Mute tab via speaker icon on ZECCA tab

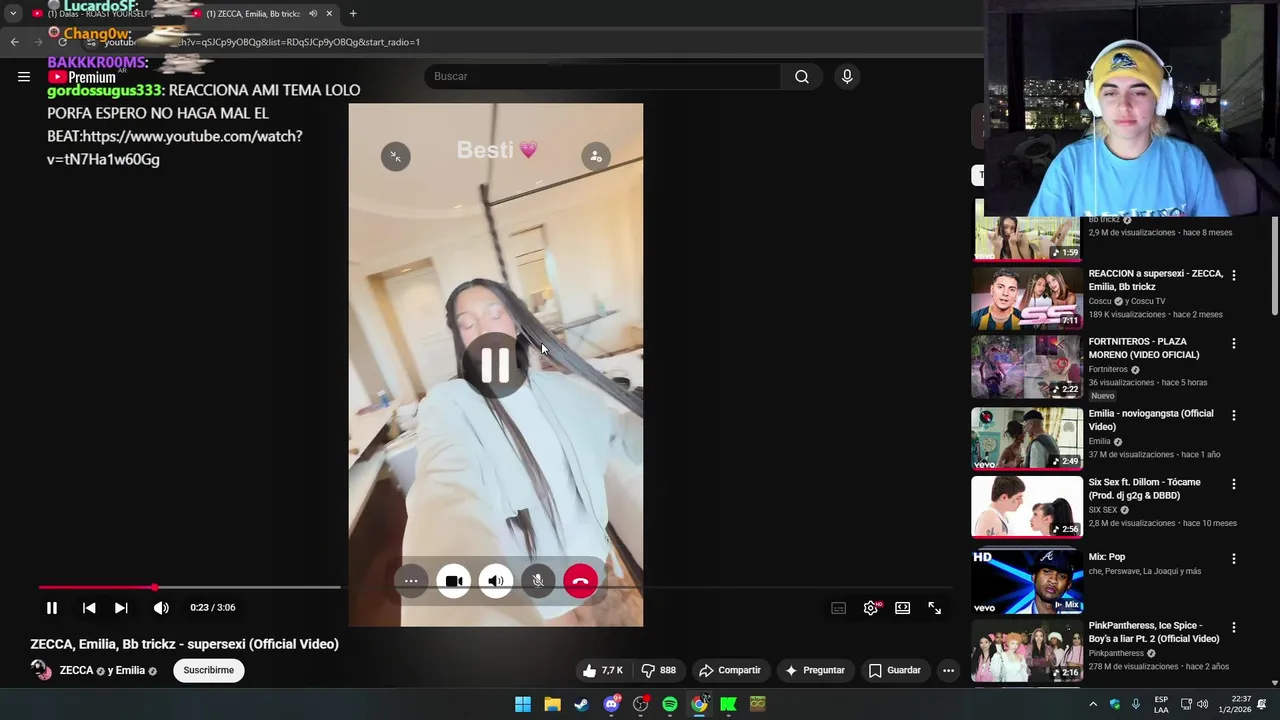click(312, 14)
